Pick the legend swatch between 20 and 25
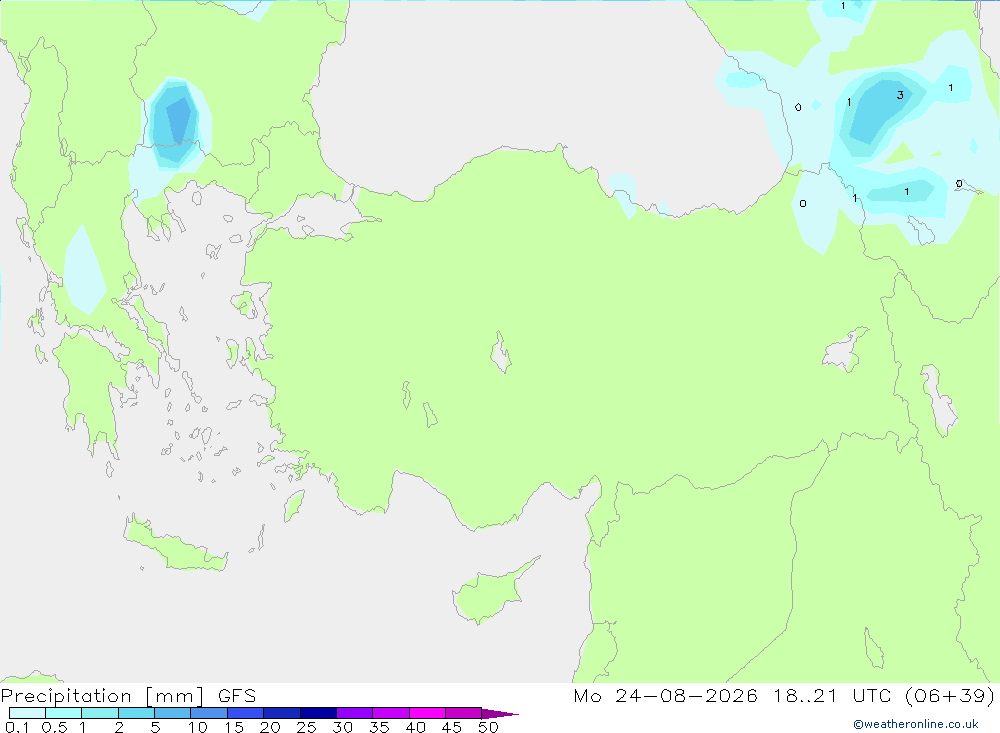The width and height of the screenshot is (1000, 733). [x=282, y=713]
